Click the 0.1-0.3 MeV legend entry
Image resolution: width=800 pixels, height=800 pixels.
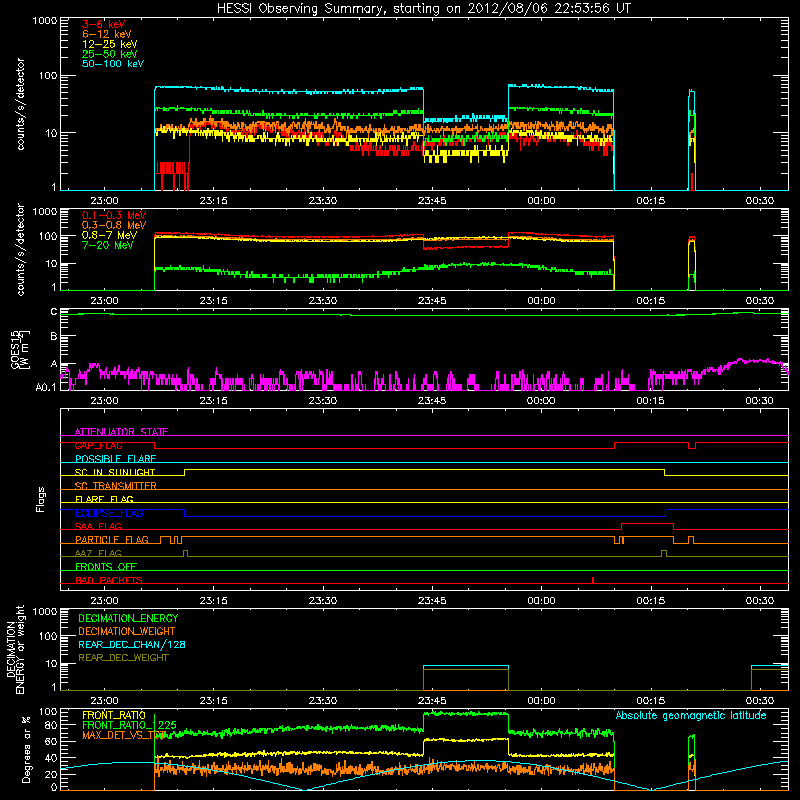(x=114, y=215)
